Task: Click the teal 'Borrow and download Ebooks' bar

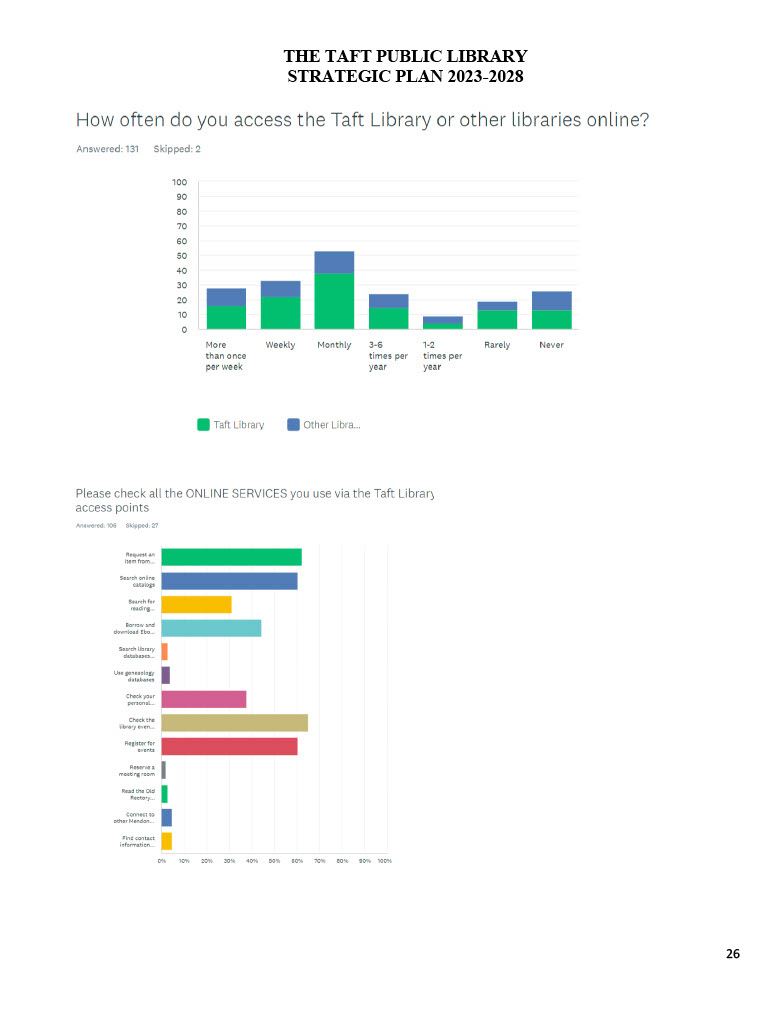Action: pos(211,628)
